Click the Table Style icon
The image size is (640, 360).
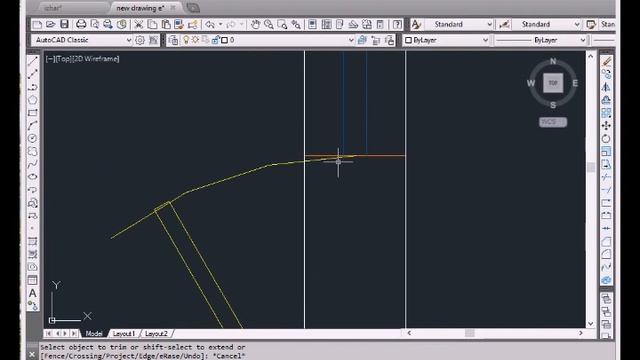pos(591,24)
